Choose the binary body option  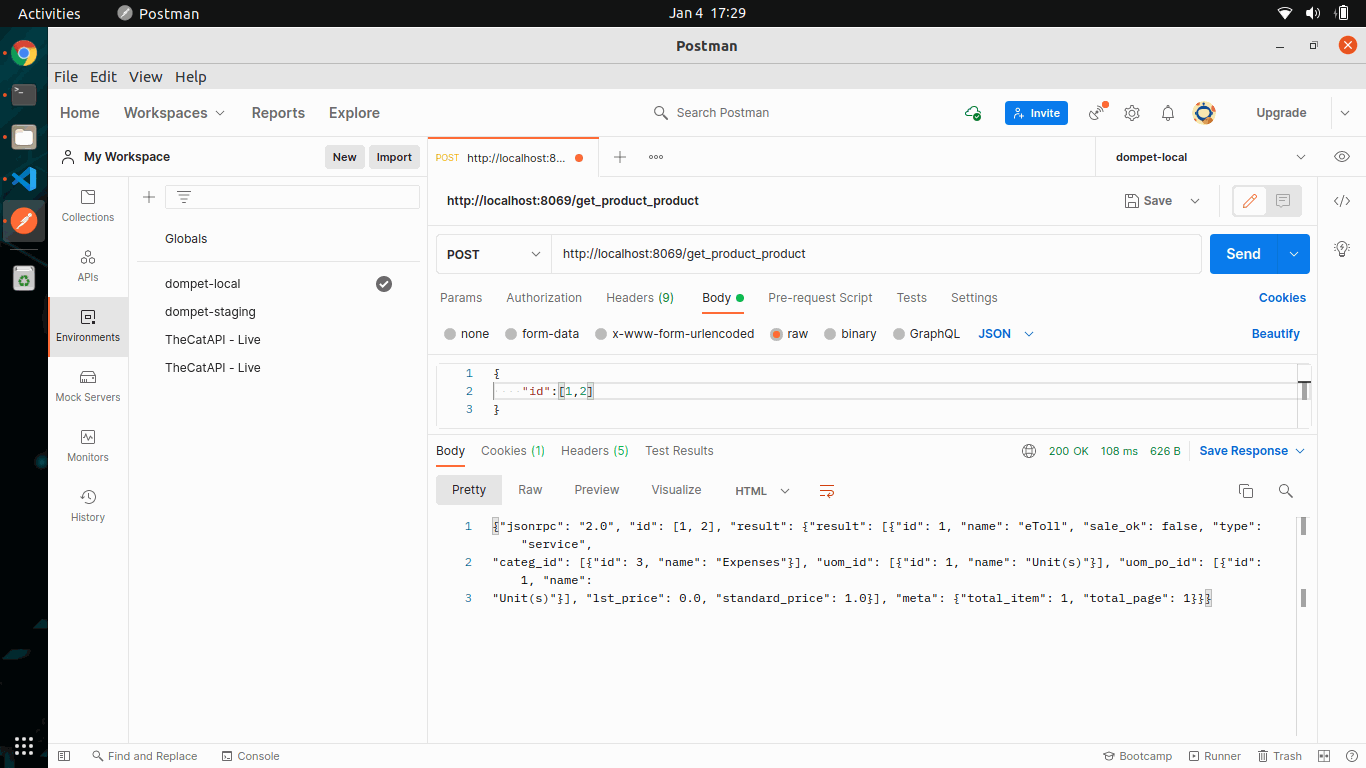[x=830, y=334]
